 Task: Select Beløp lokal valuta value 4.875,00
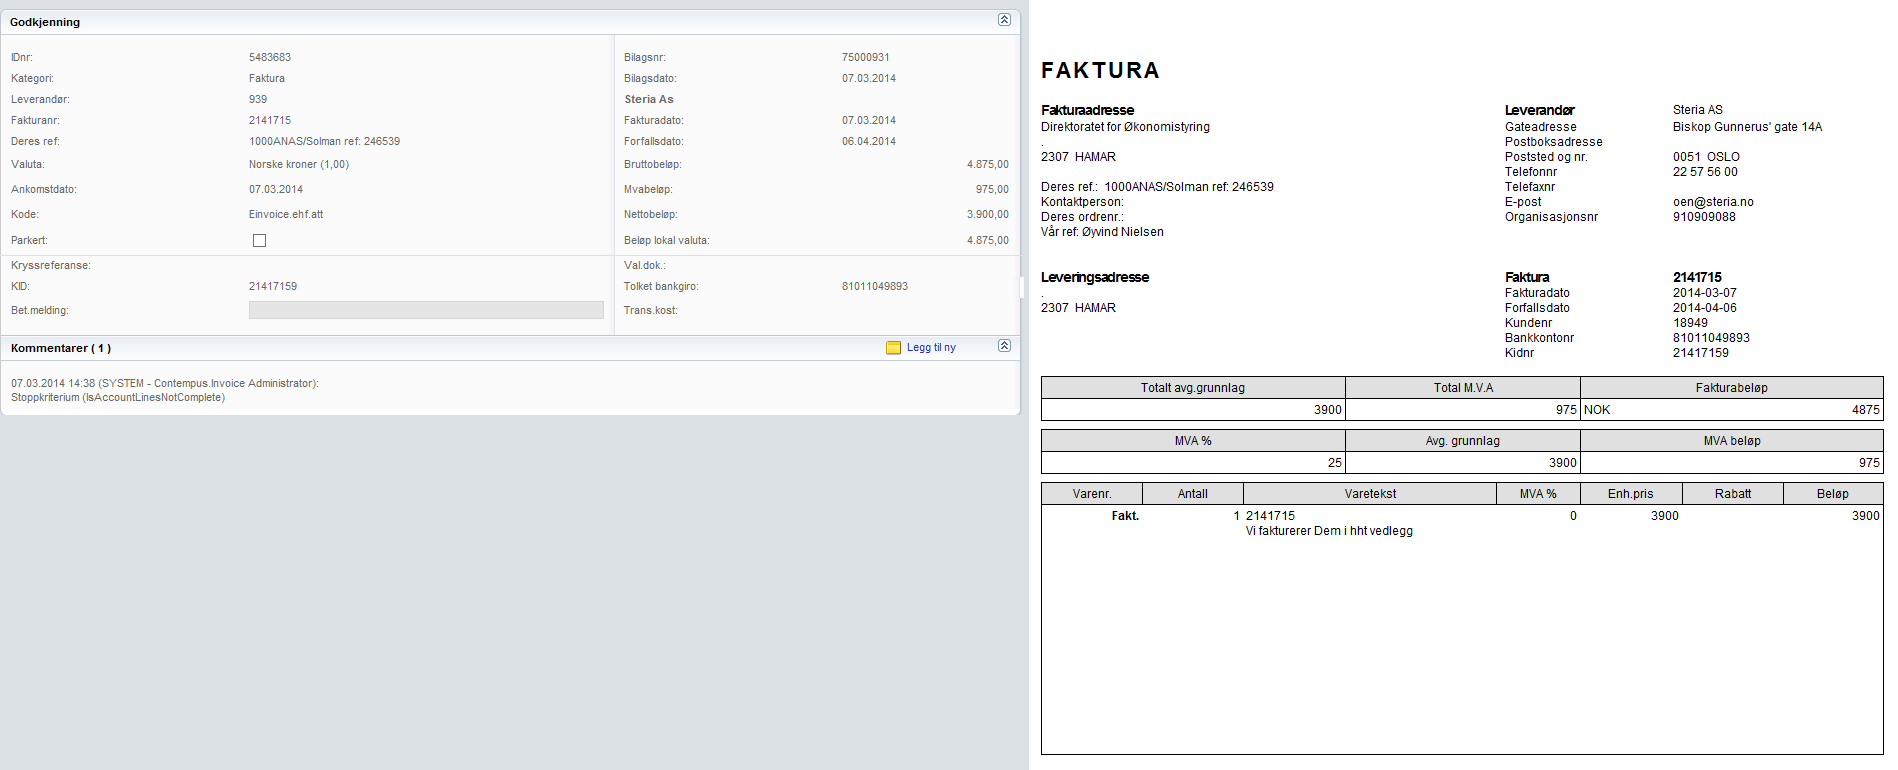click(988, 241)
